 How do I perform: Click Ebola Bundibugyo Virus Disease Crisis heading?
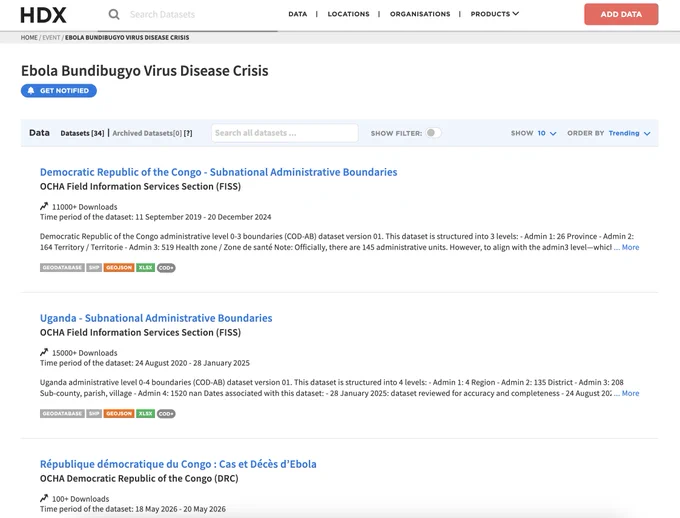[x=145, y=71]
